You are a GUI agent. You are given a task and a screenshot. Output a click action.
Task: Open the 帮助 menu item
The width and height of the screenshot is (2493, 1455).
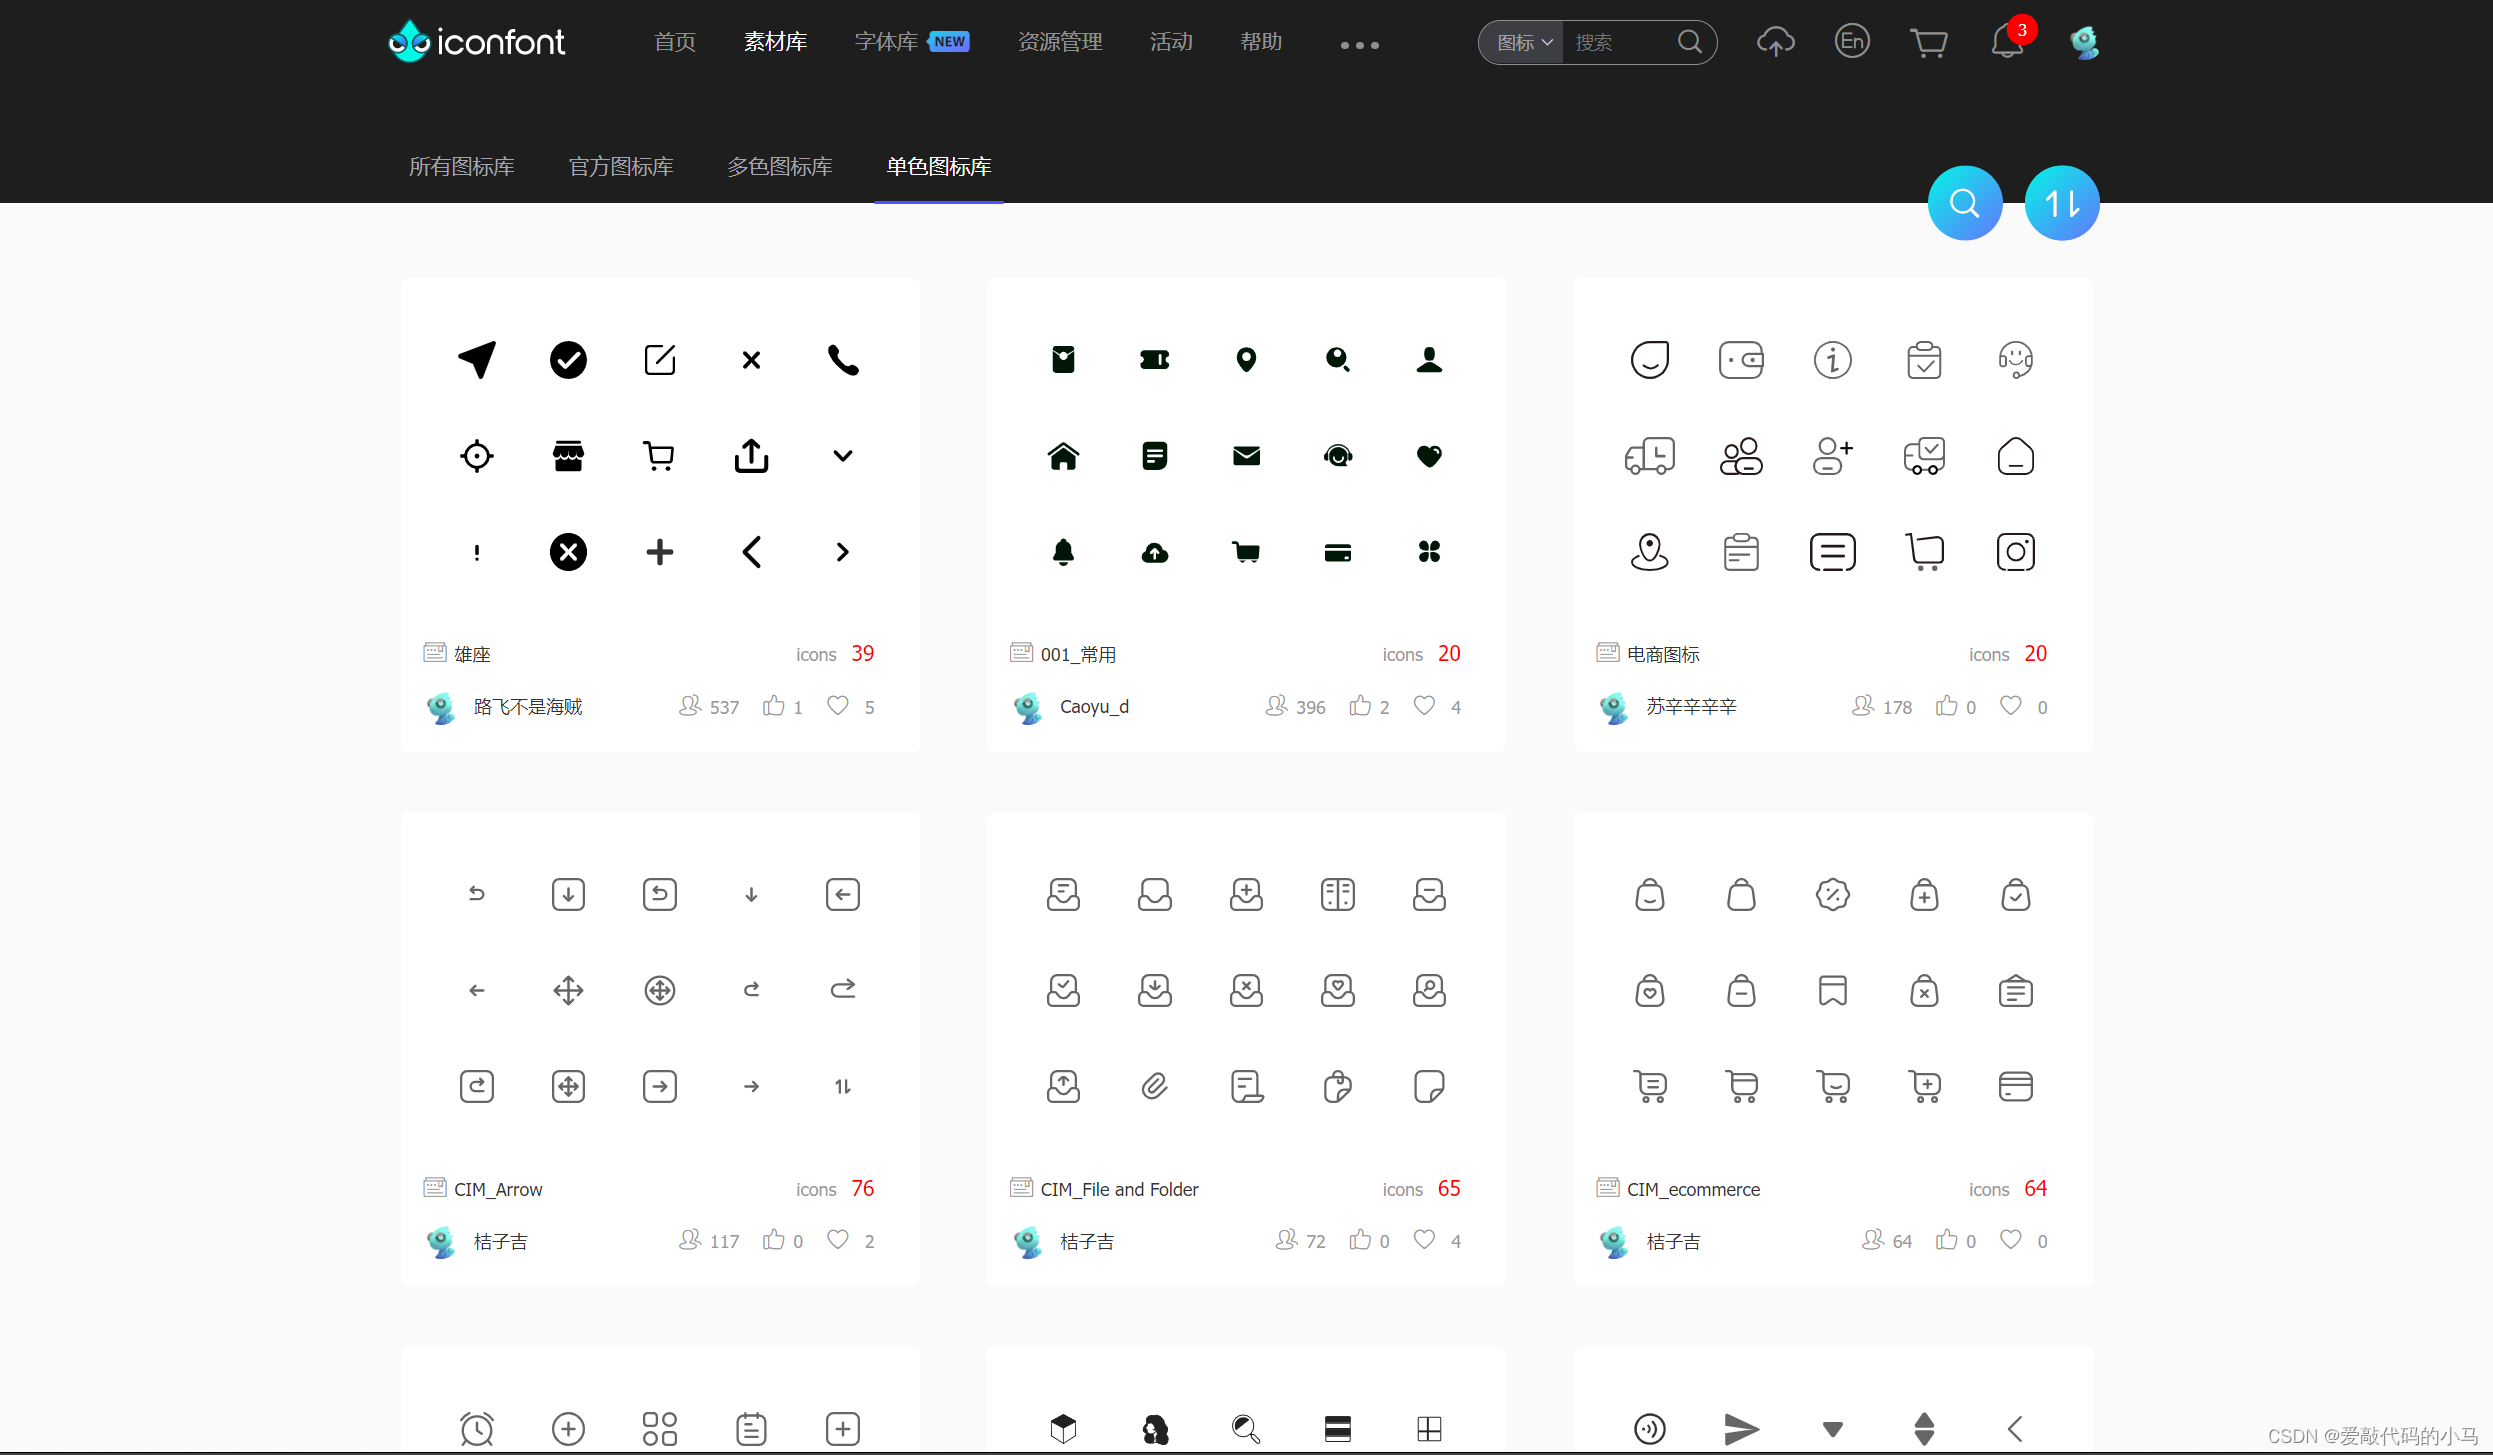[x=1261, y=42]
